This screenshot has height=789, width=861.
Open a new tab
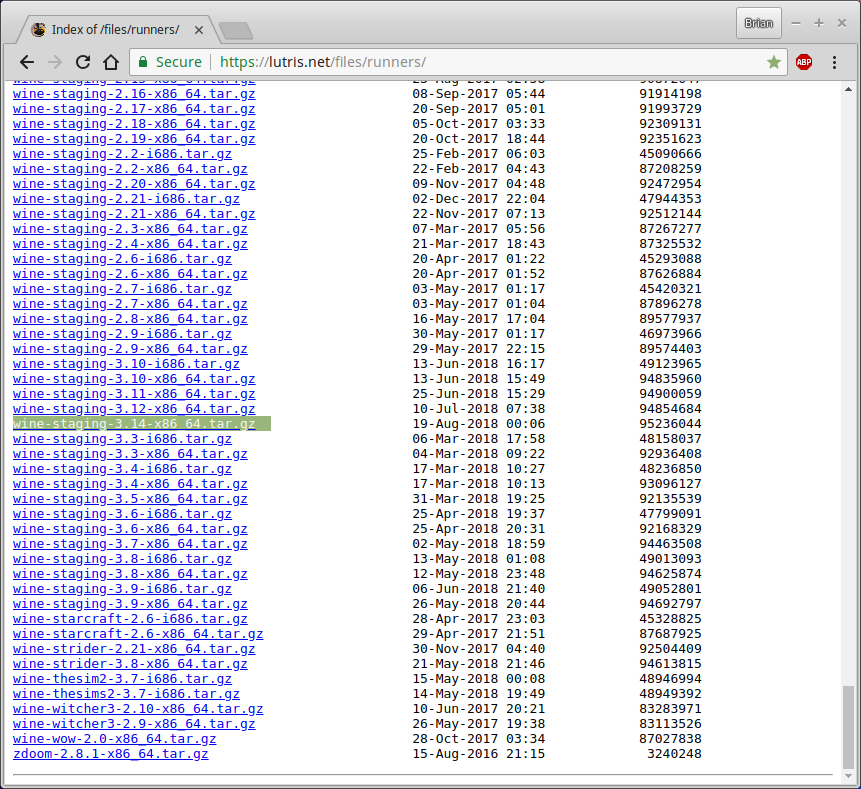tap(236, 31)
